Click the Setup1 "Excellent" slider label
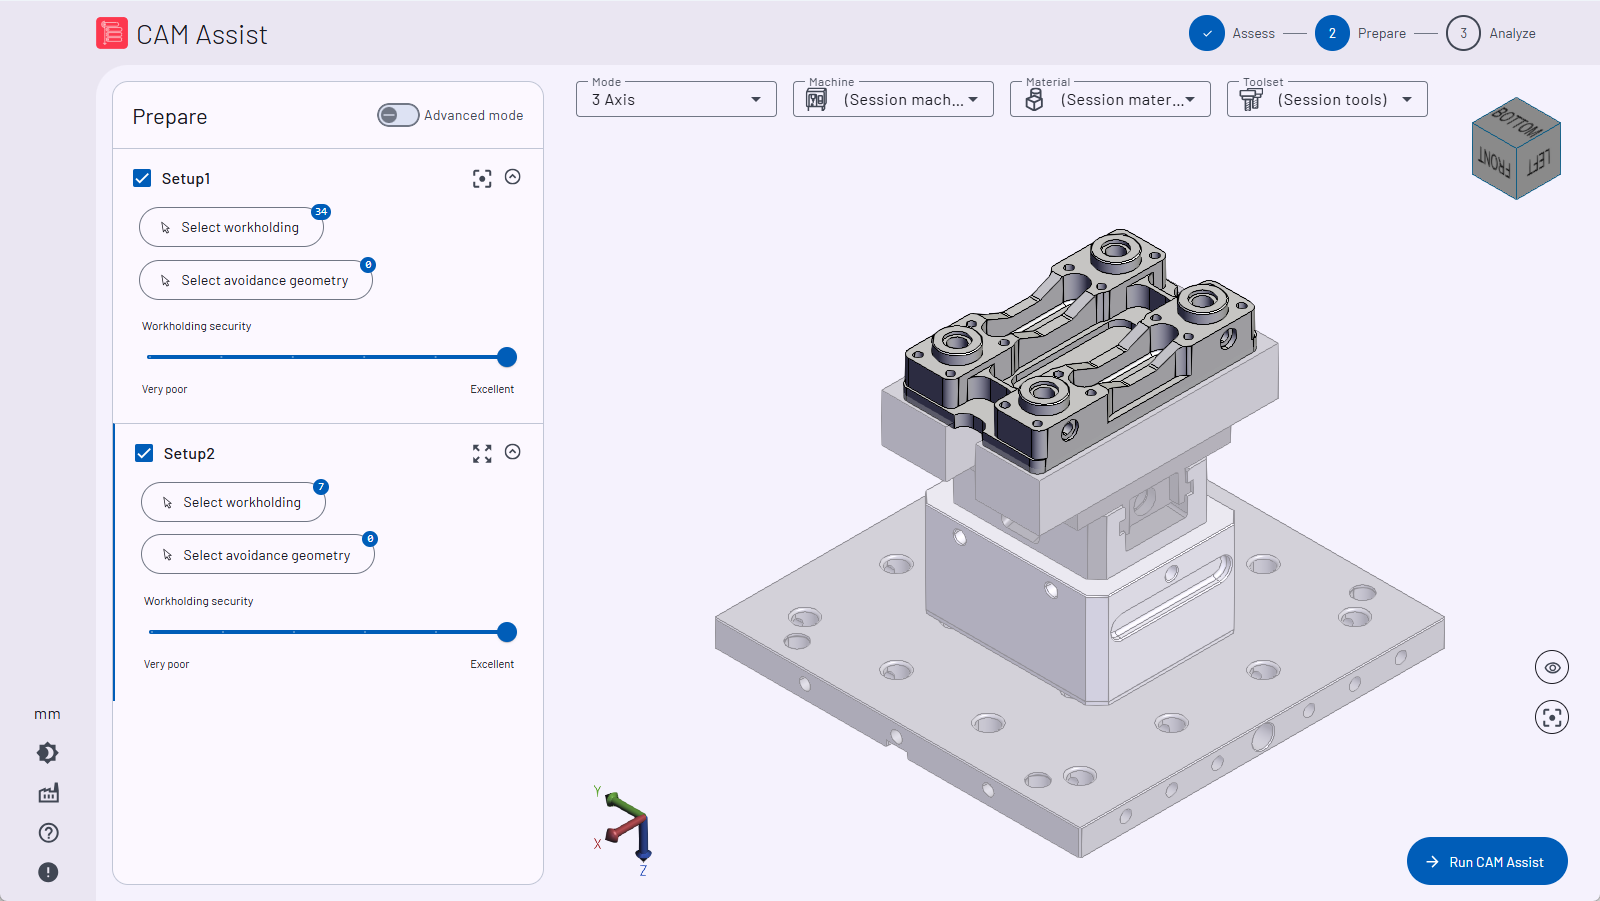Viewport: 1600px width, 901px height. click(x=492, y=390)
